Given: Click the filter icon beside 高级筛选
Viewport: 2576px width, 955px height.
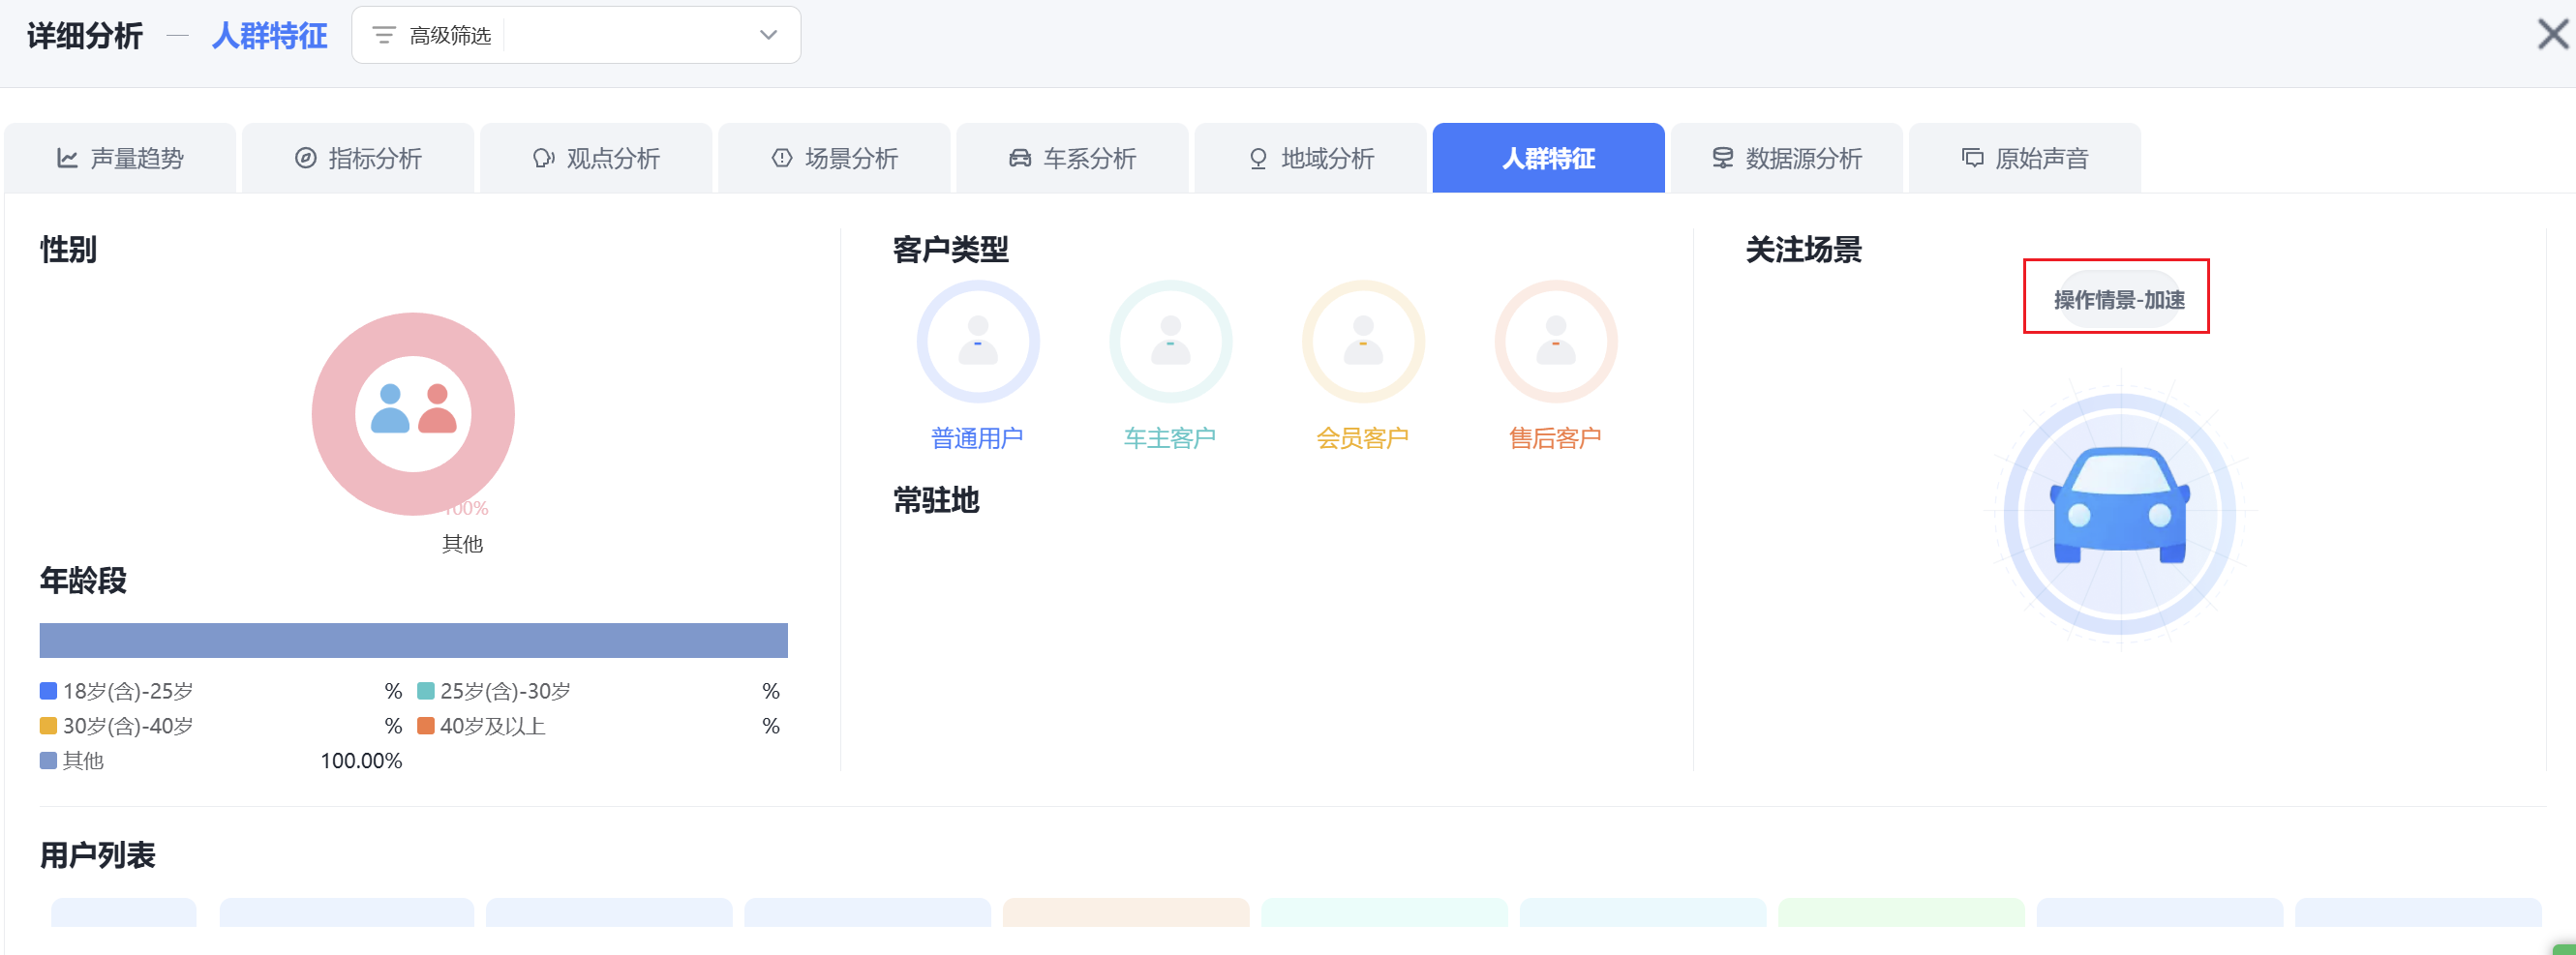Looking at the screenshot, I should [x=383, y=36].
